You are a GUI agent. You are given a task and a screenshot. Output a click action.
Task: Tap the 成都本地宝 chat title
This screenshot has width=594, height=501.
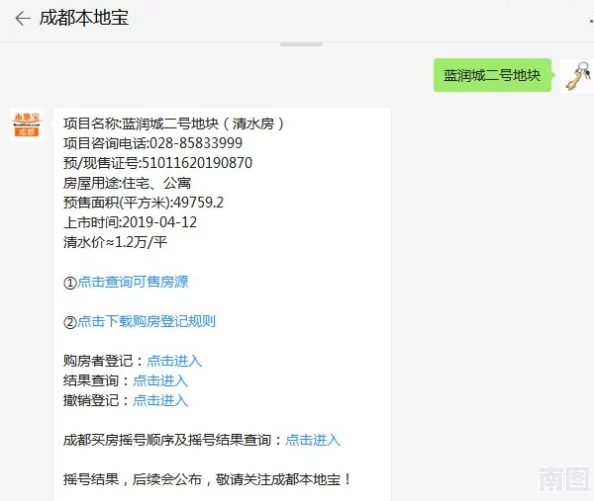84,18
